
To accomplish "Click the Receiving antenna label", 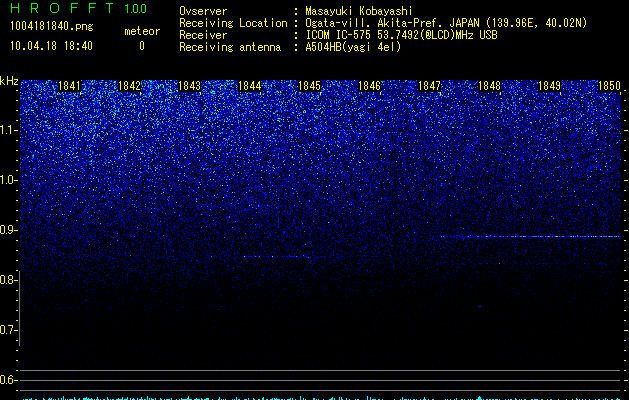I will coord(230,47).
